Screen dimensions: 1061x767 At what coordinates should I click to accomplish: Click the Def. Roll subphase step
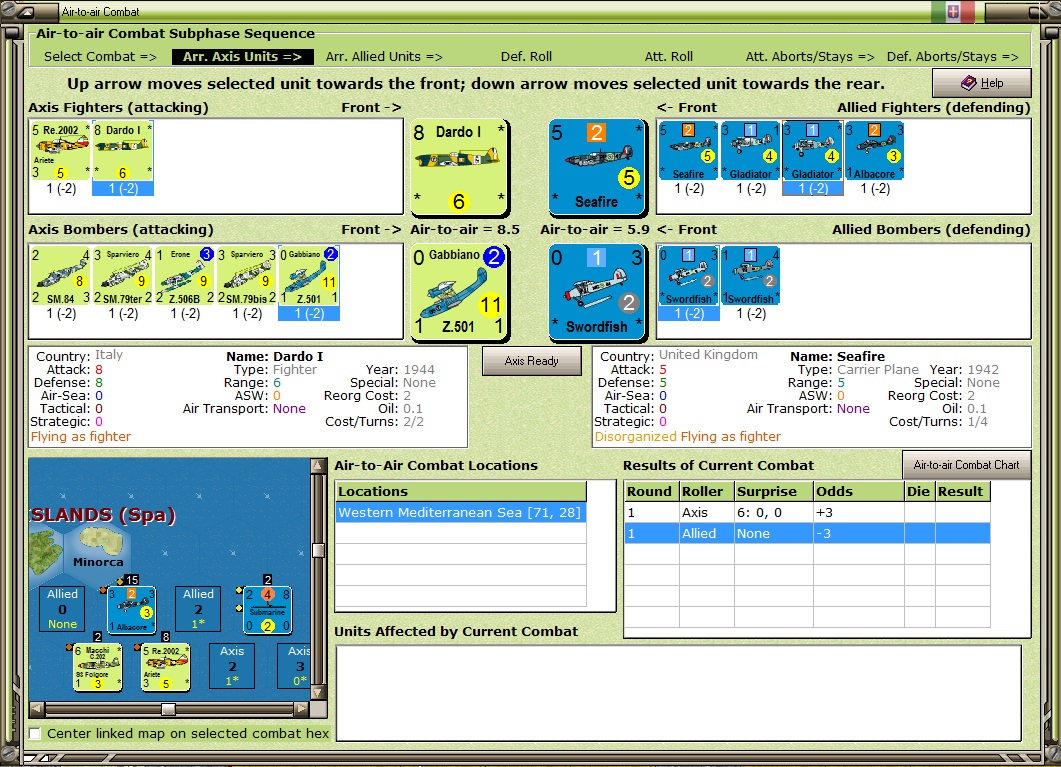click(526, 57)
